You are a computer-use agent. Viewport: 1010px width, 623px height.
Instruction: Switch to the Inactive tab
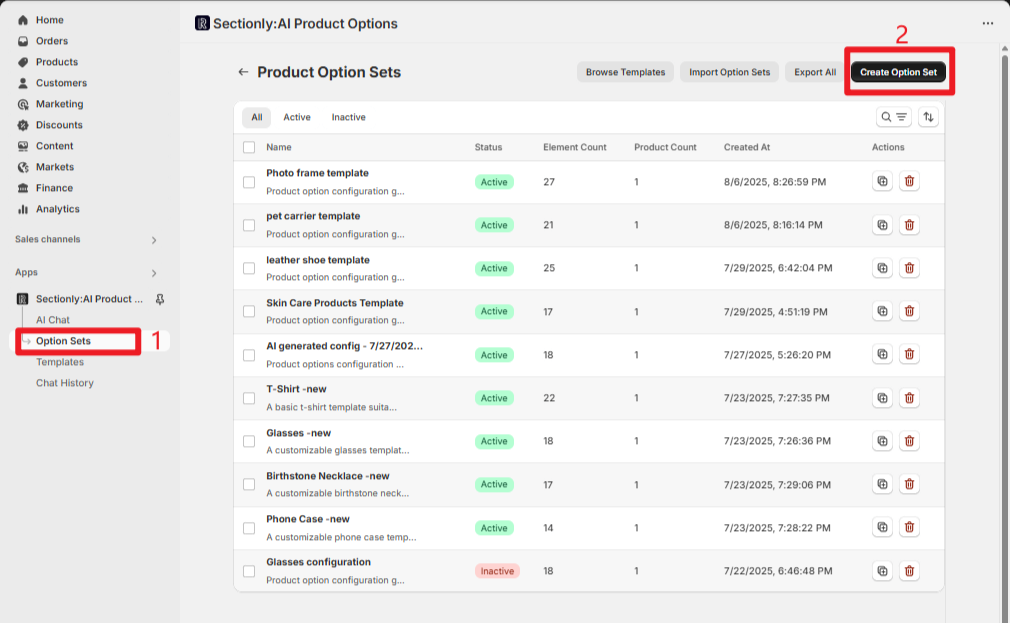(x=348, y=117)
